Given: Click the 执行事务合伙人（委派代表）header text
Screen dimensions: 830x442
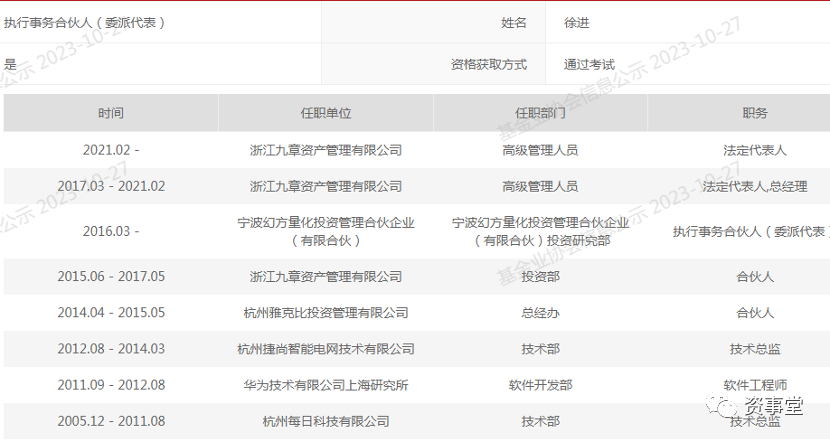Looking at the screenshot, I should pos(85,23).
